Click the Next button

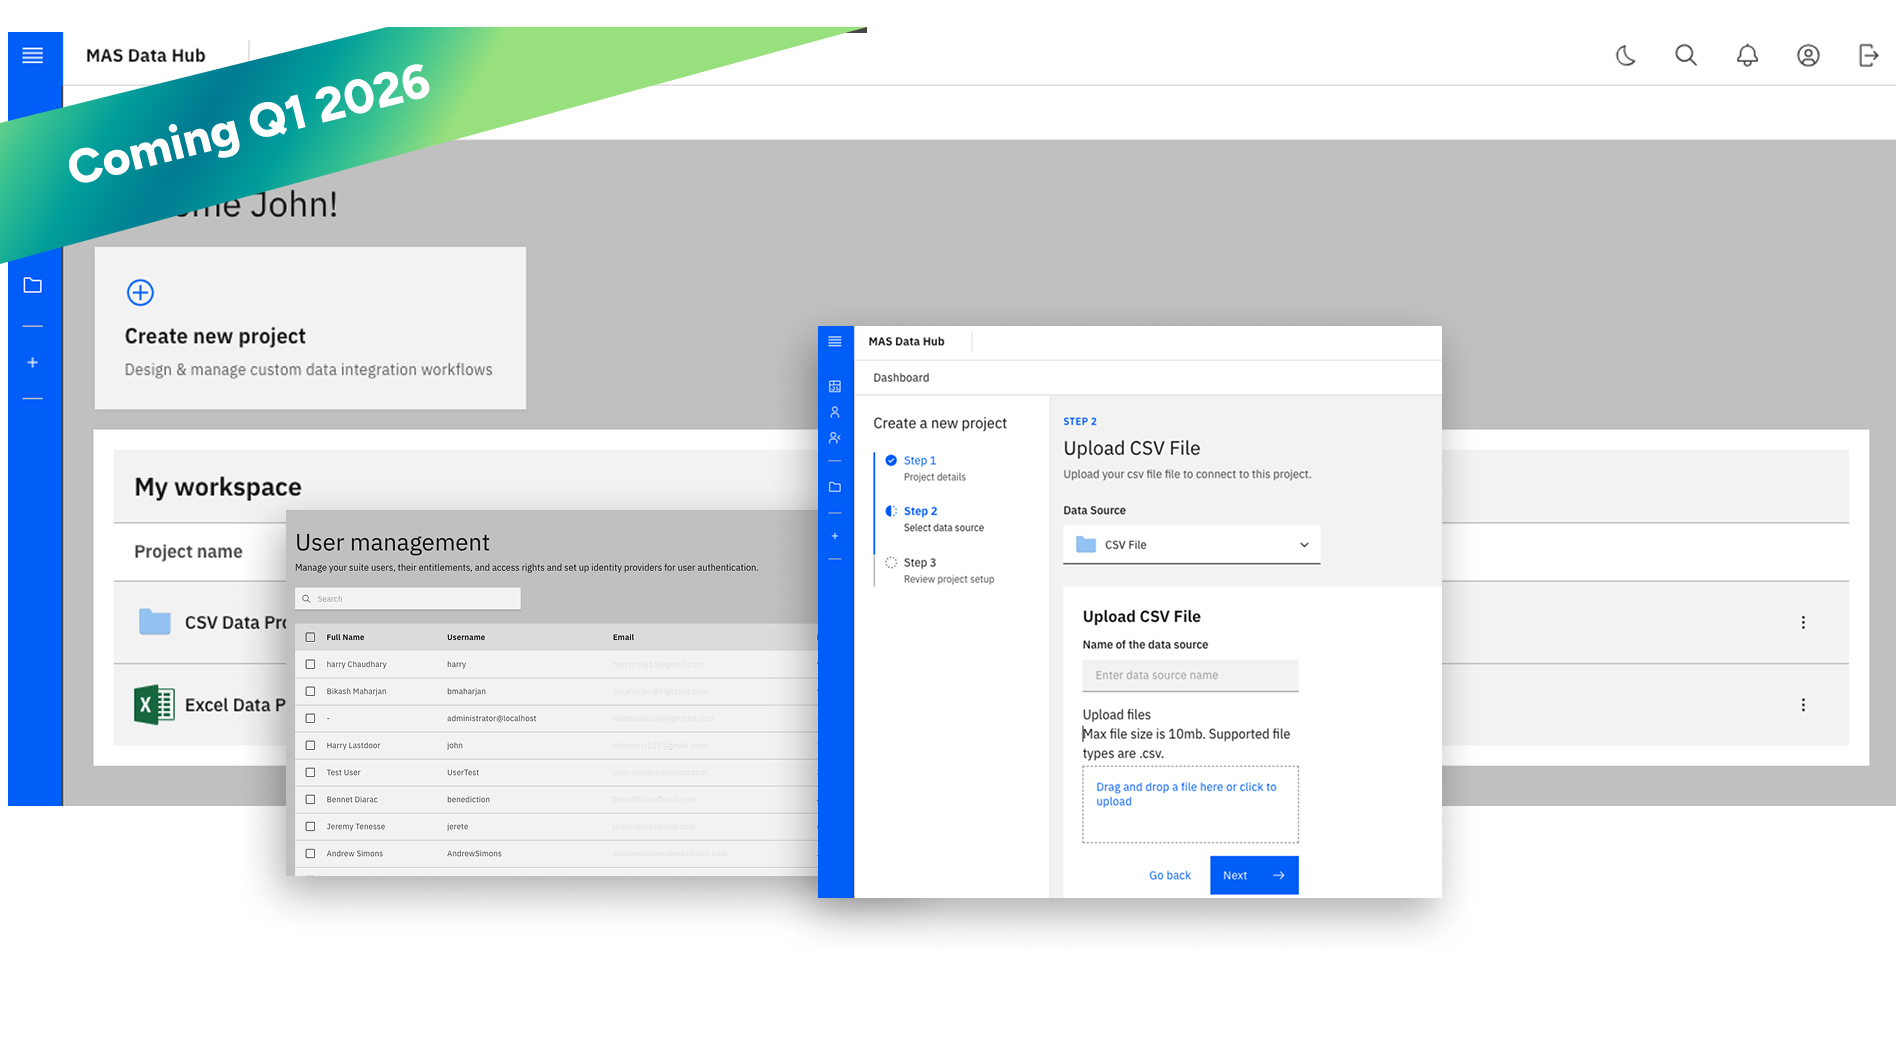tap(1253, 875)
